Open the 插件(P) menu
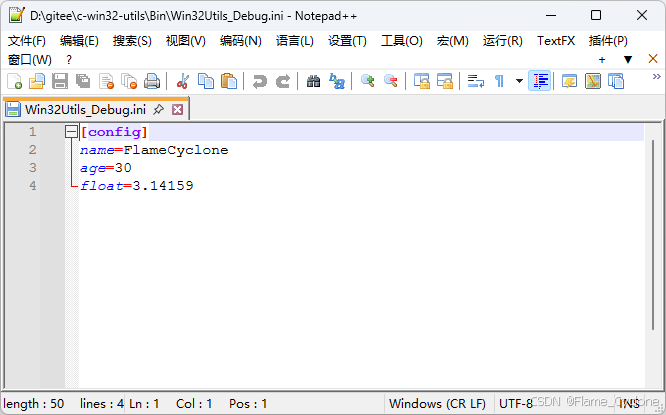The width and height of the screenshot is (666, 415). click(608, 41)
